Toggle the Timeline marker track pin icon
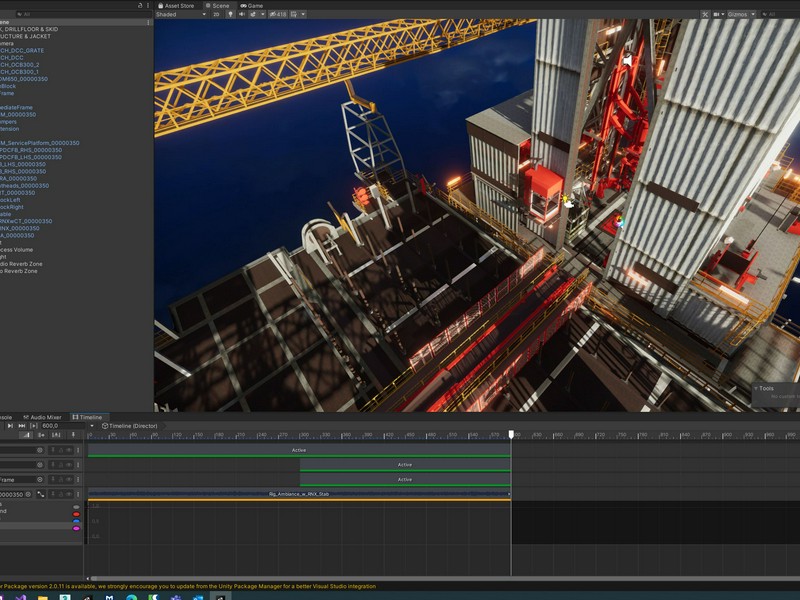This screenshot has height=600, width=800. coord(73,435)
